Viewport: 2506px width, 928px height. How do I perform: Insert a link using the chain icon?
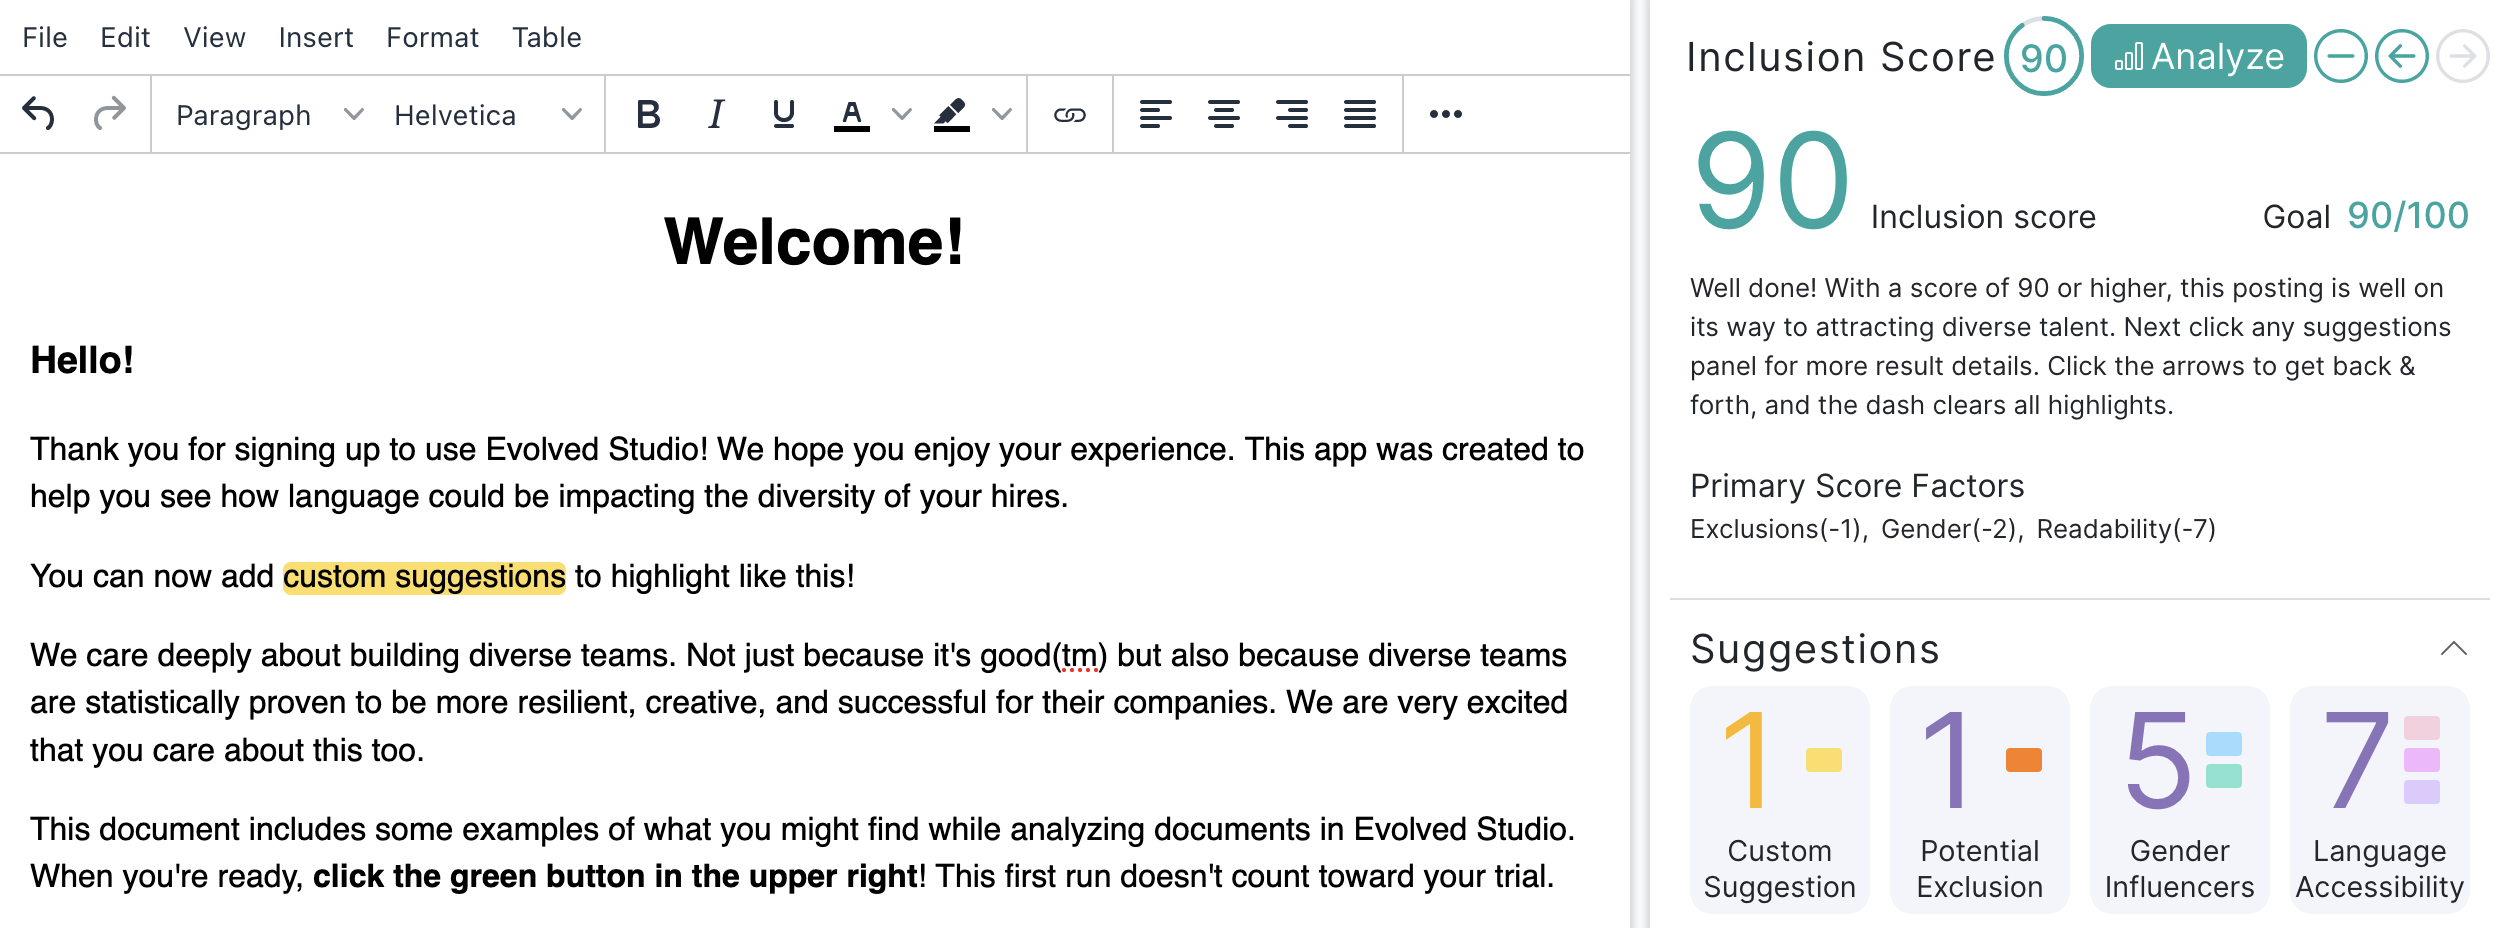(1070, 114)
